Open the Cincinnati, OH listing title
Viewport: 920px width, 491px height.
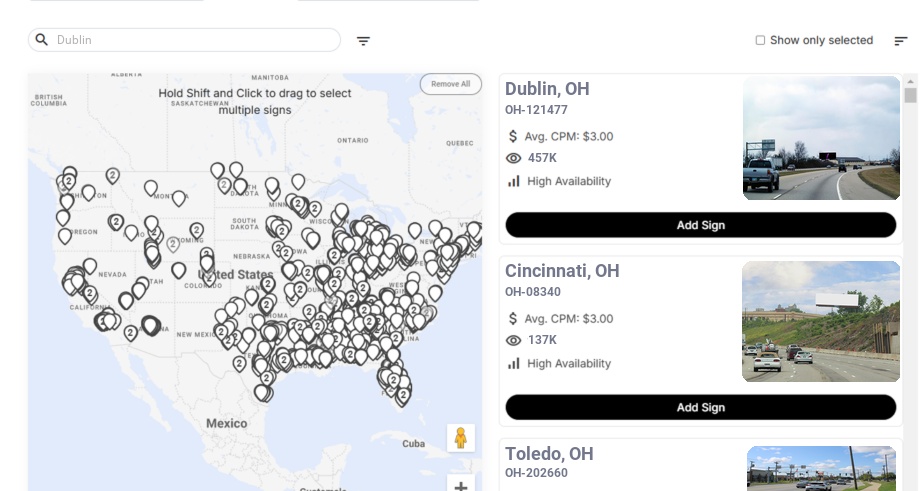tap(562, 271)
